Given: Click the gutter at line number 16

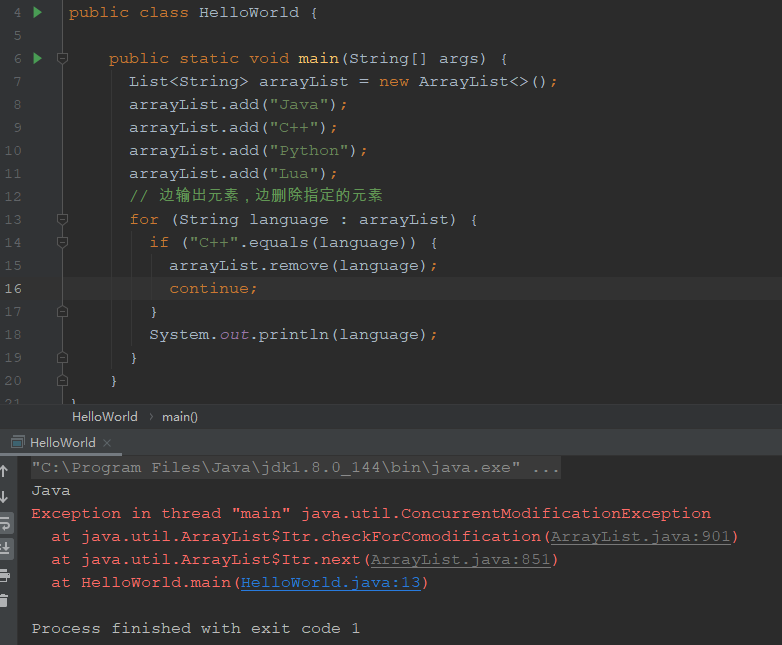Looking at the screenshot, I should click(13, 288).
